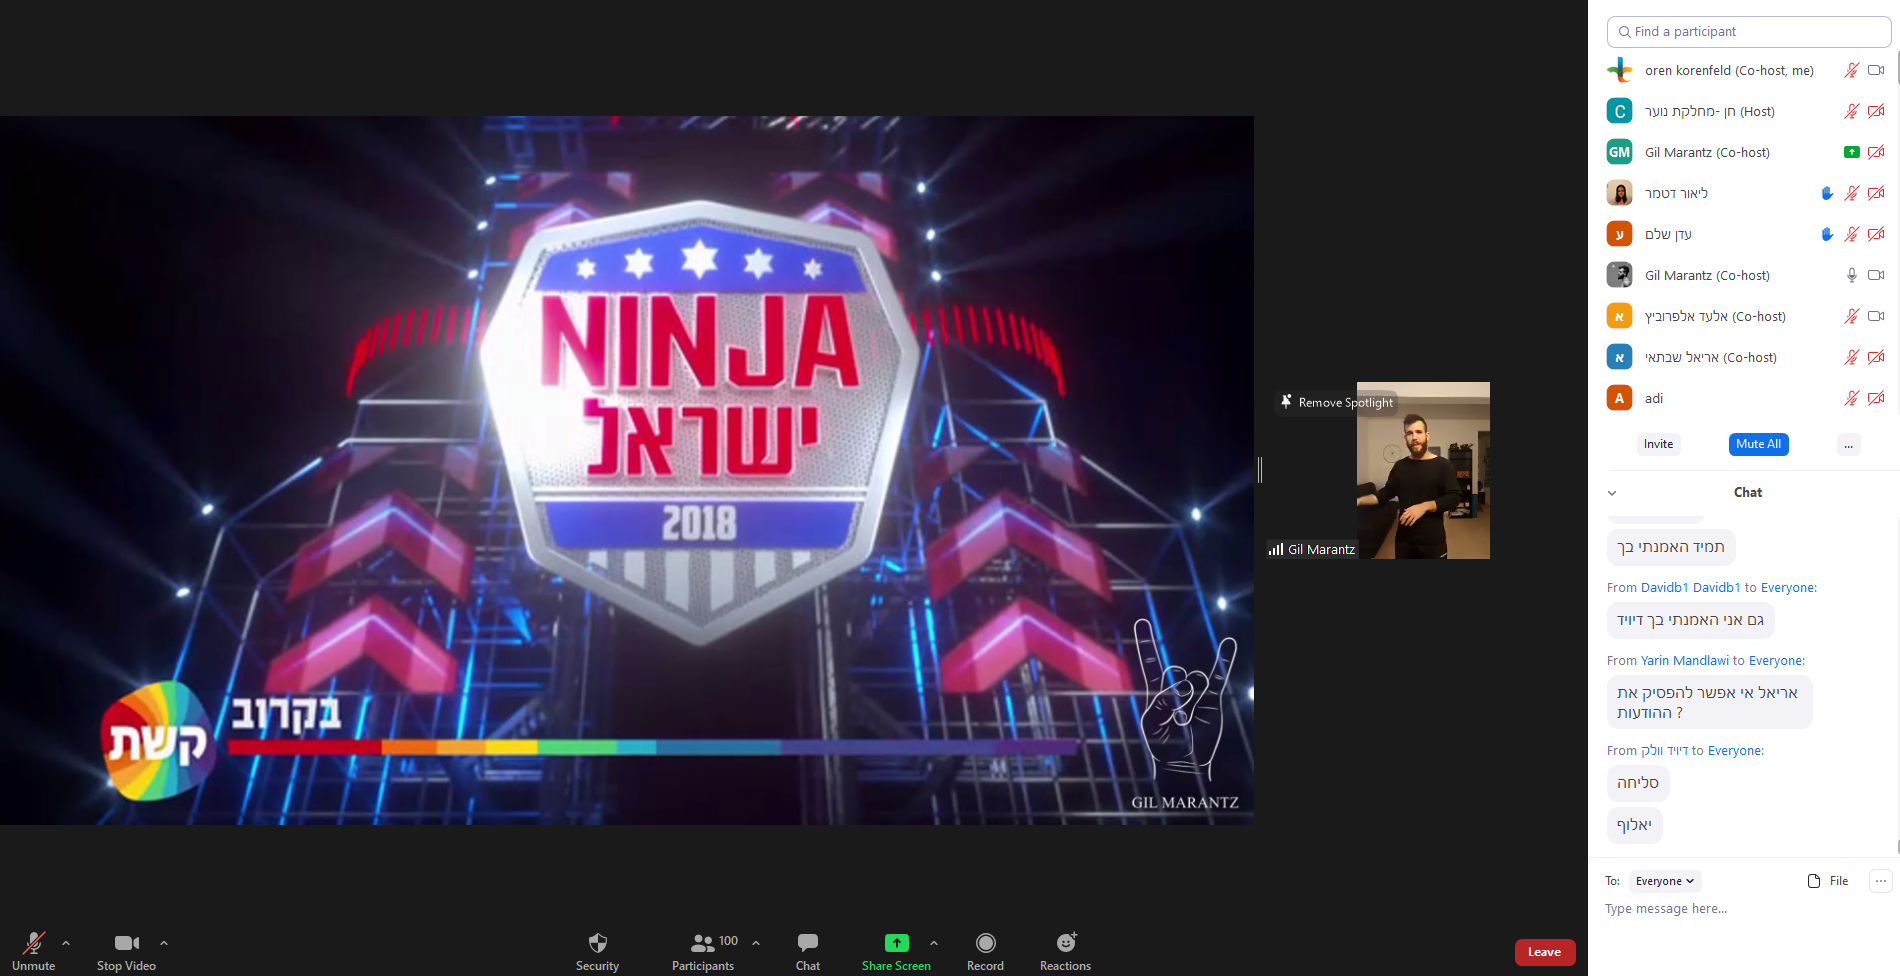Unmute yourself via the microphone icon
1900x976 pixels.
tap(33, 944)
